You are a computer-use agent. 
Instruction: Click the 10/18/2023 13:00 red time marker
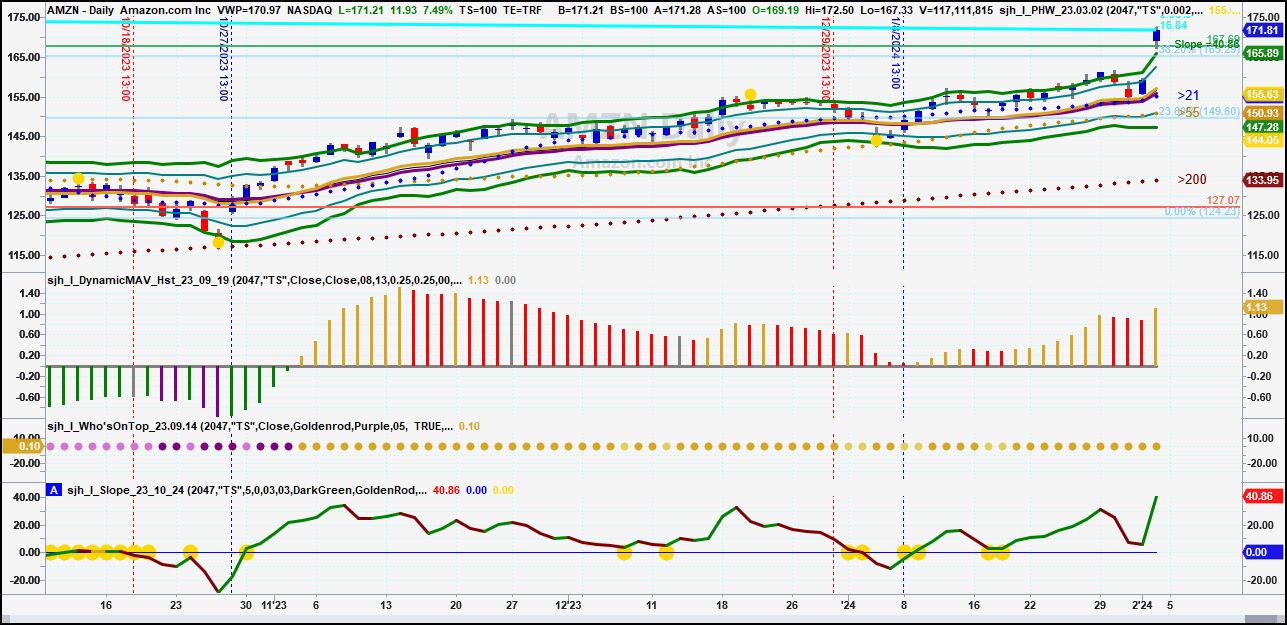tap(126, 59)
